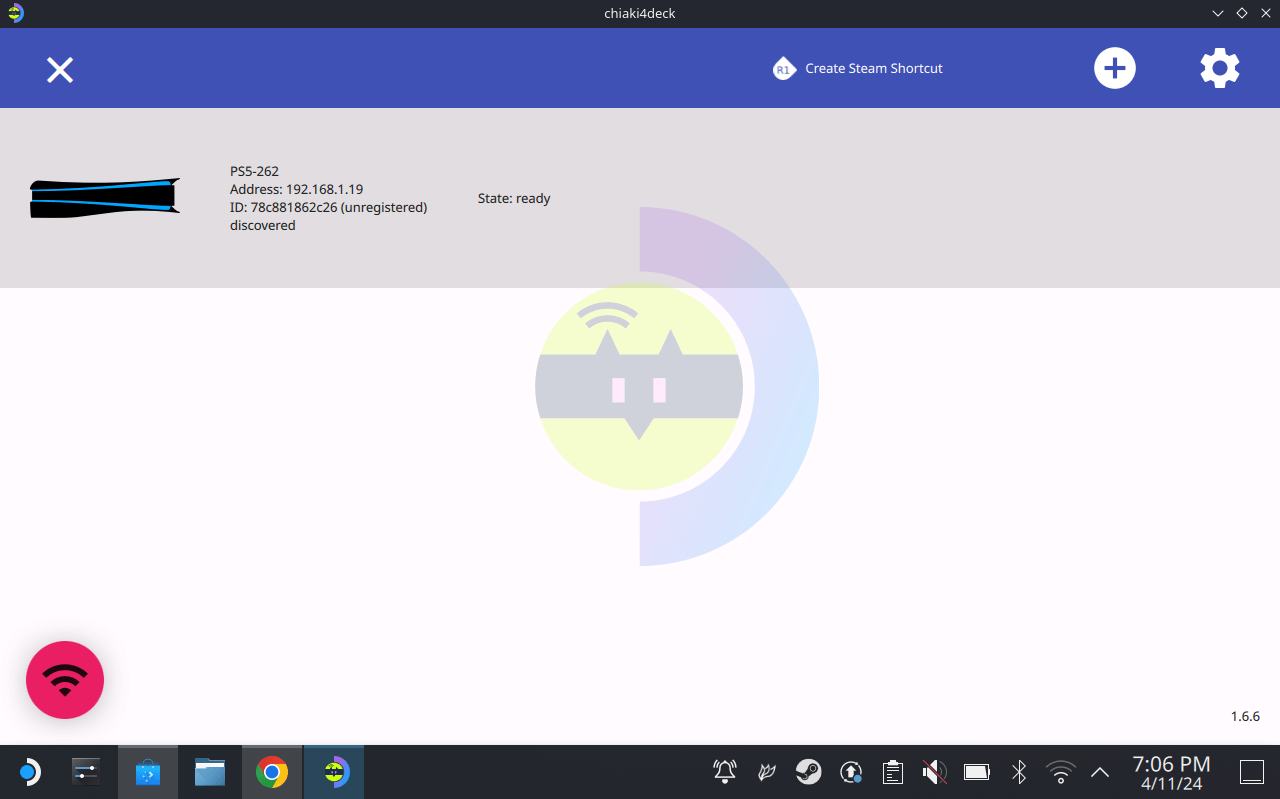1280x799 pixels.
Task: Click the ID: 78c881862c26 (unregistered) line
Action: 328,207
